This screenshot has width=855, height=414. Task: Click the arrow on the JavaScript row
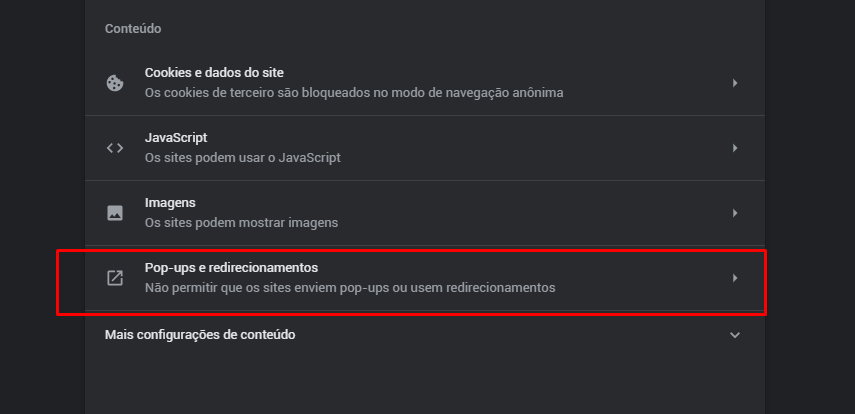[x=735, y=148]
